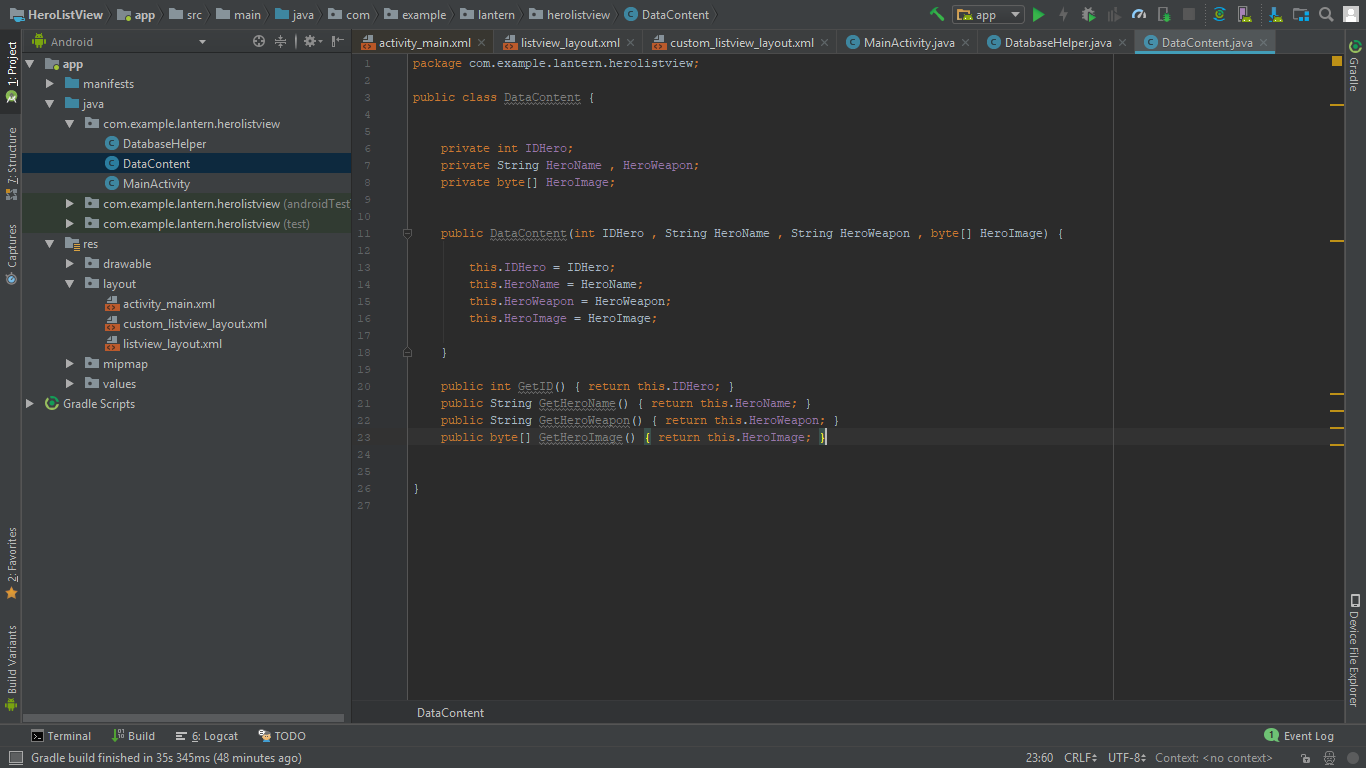The image size is (1366, 768).
Task: Click the DataContent breadcrumb below editor
Action: 450,713
